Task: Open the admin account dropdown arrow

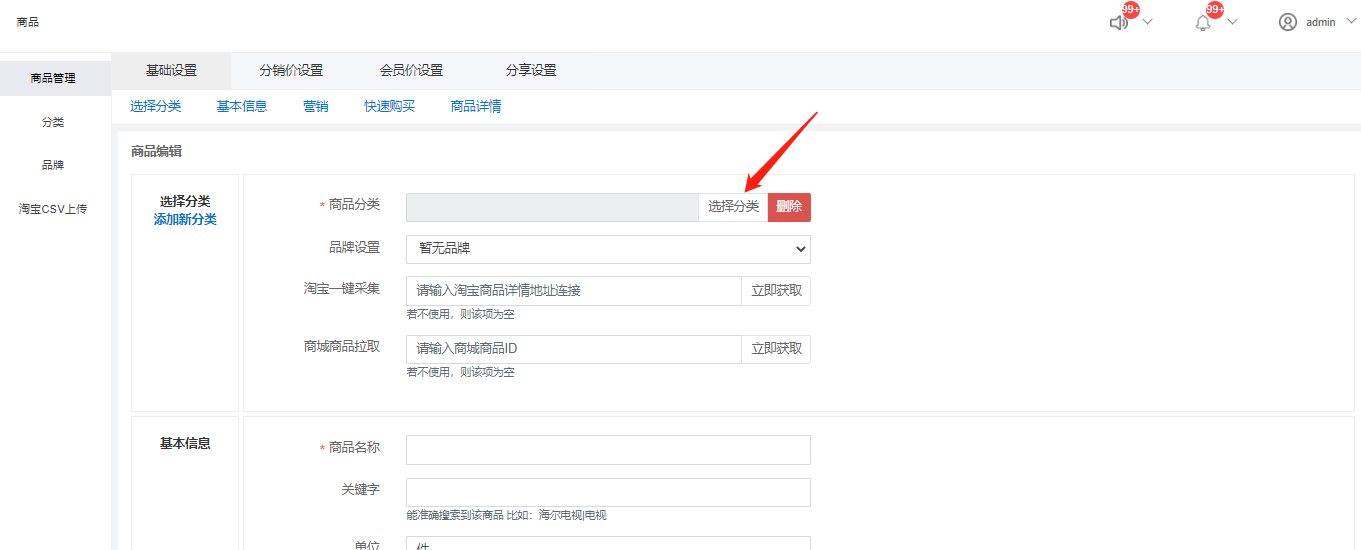Action: (1351, 22)
